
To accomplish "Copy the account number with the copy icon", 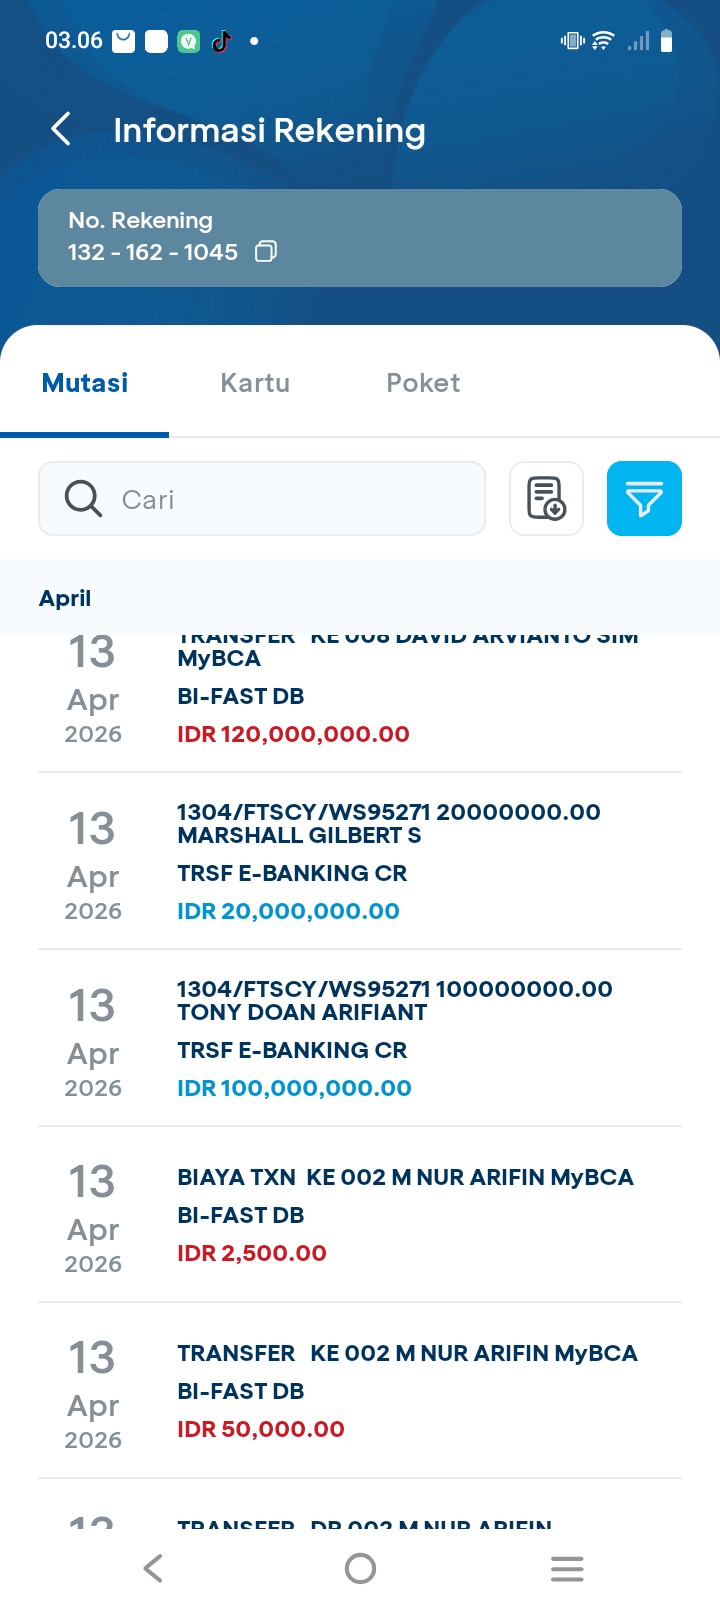I will tap(265, 251).
